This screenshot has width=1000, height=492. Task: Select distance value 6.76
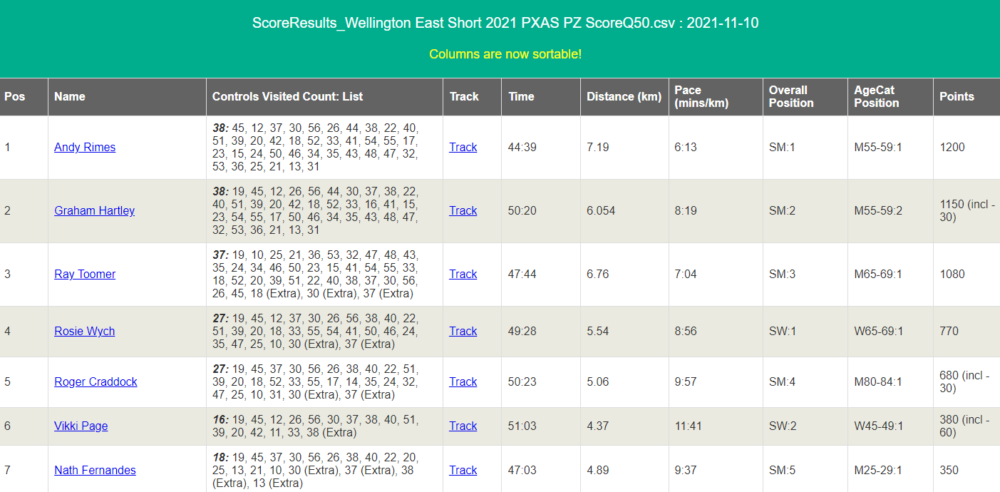(x=598, y=274)
